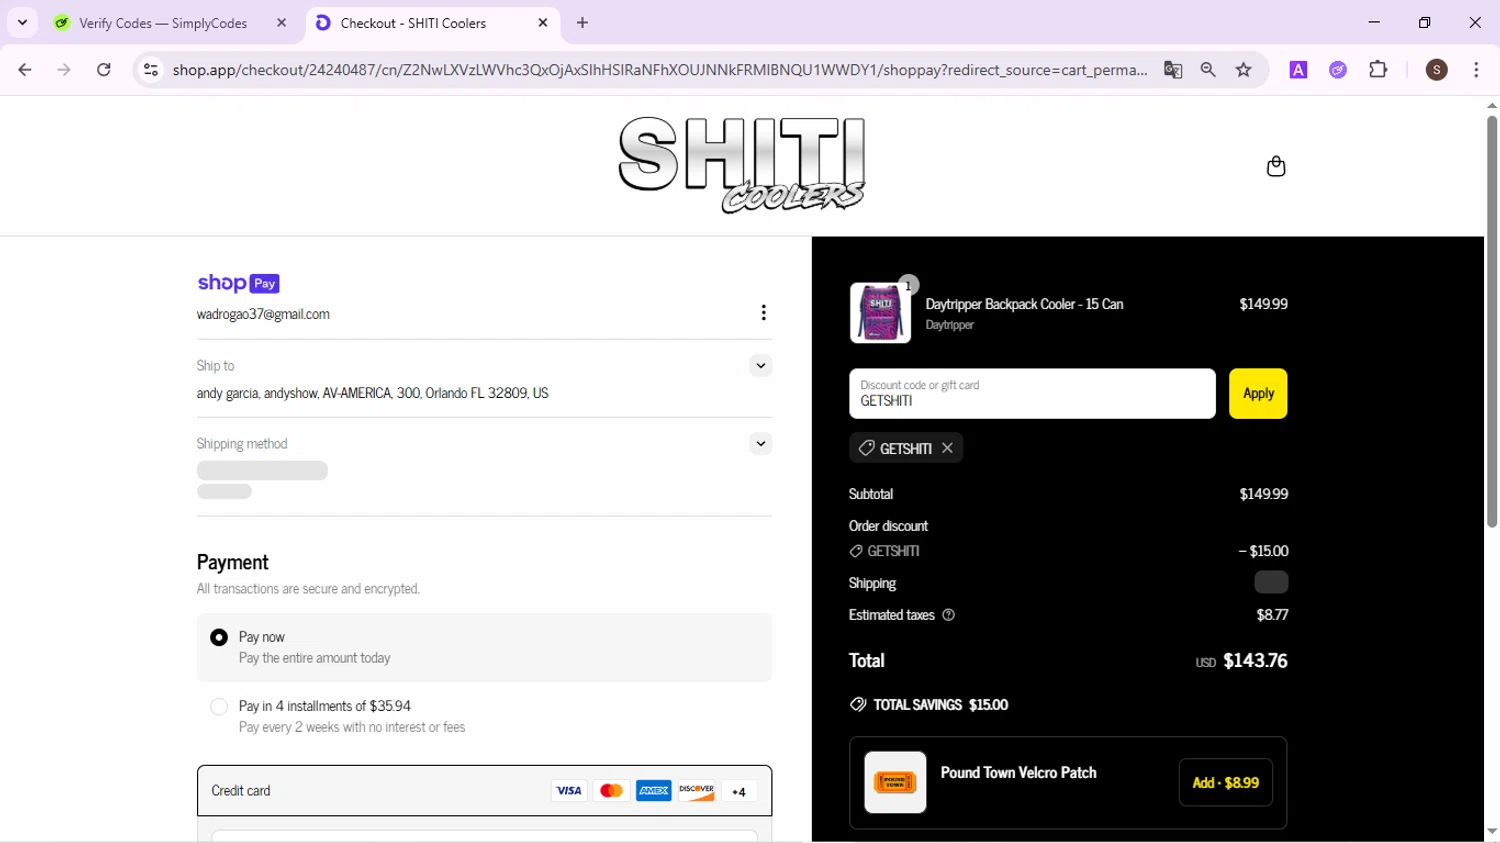Viewport: 1500px width, 843px height.
Task: Open the browser extensions puzzle icon
Action: 1378,70
